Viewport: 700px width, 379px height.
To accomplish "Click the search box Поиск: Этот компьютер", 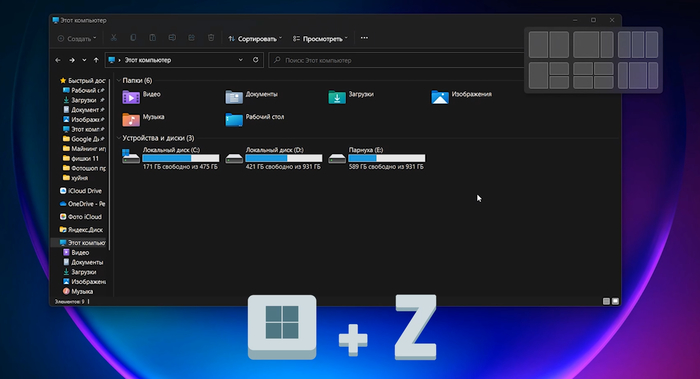I will pos(396,60).
